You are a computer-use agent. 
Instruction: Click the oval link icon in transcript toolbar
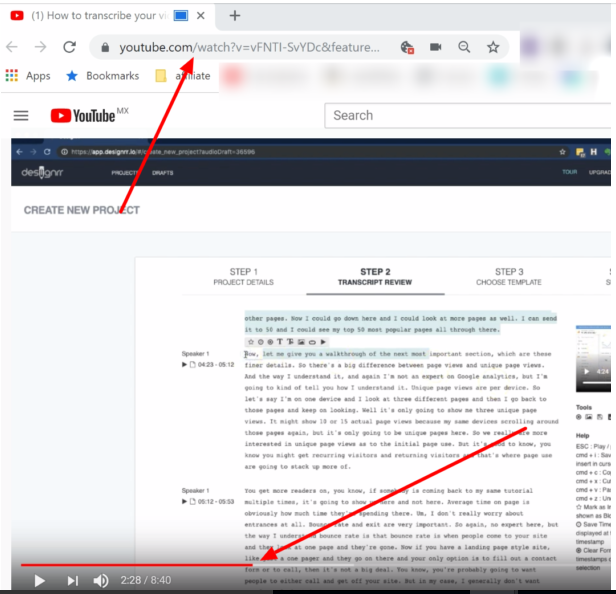312,342
